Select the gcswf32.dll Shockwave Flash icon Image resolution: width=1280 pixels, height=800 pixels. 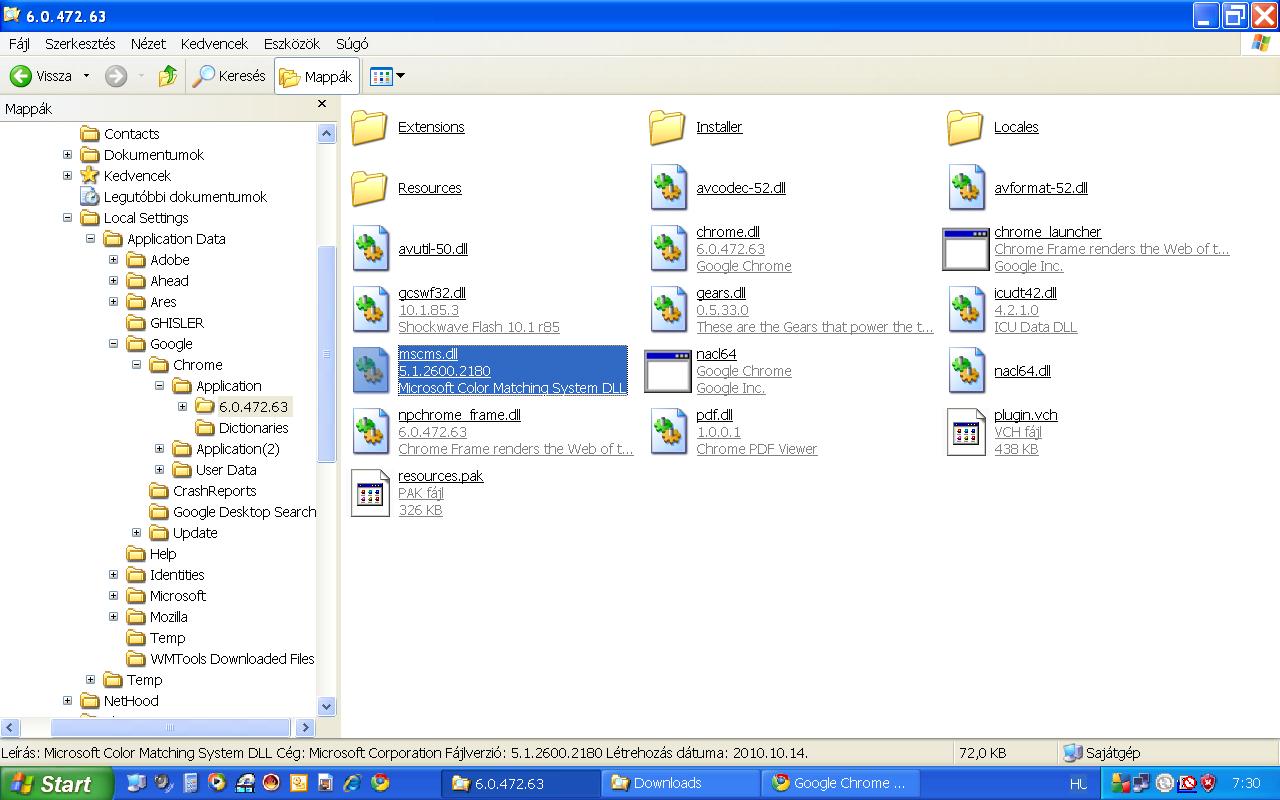370,310
